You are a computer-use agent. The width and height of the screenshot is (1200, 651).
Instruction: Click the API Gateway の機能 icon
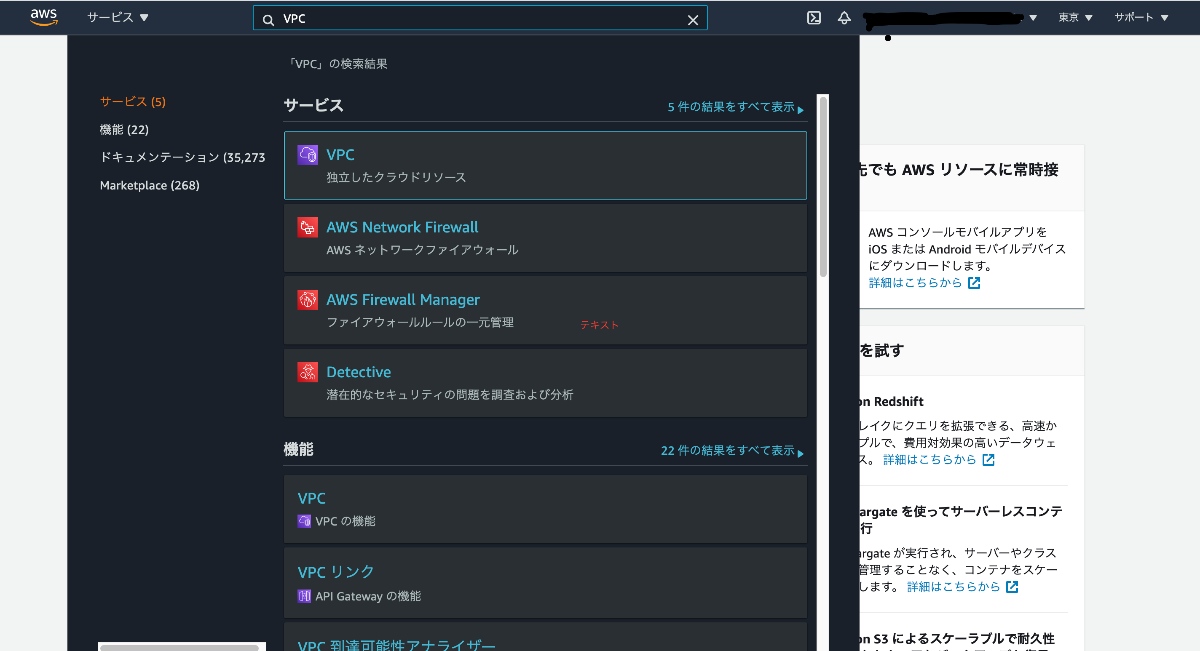pos(304,596)
